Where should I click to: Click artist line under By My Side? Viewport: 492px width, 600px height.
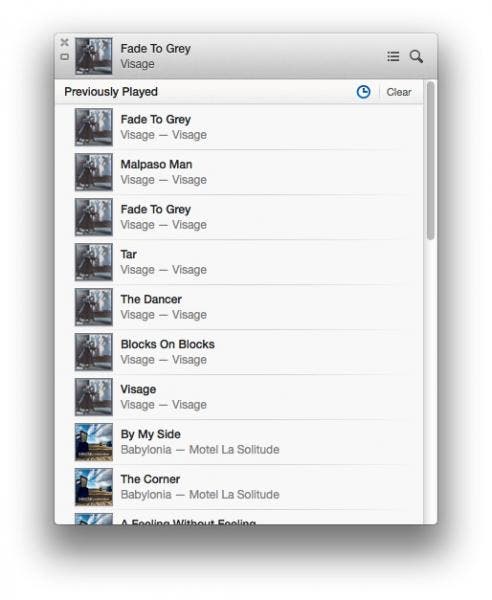[200, 450]
